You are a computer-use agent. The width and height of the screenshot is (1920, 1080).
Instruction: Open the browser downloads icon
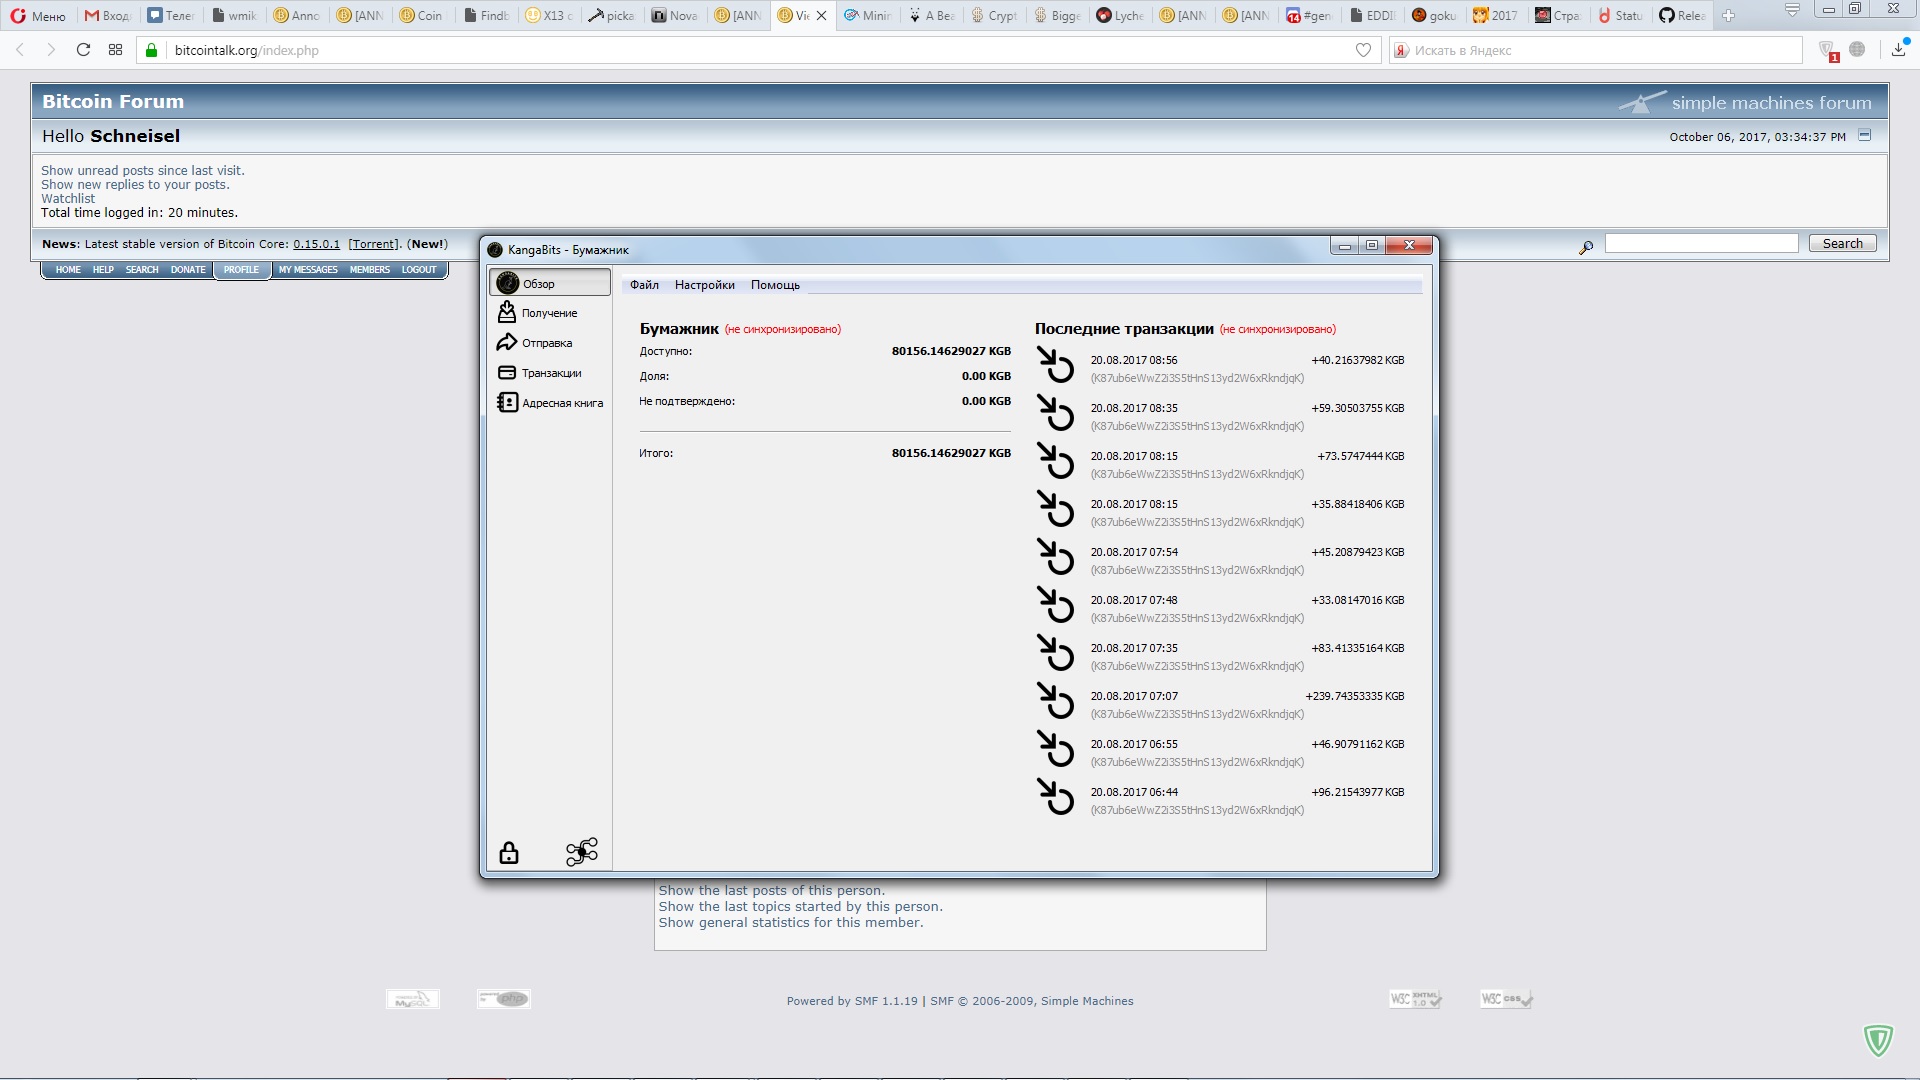(1898, 50)
